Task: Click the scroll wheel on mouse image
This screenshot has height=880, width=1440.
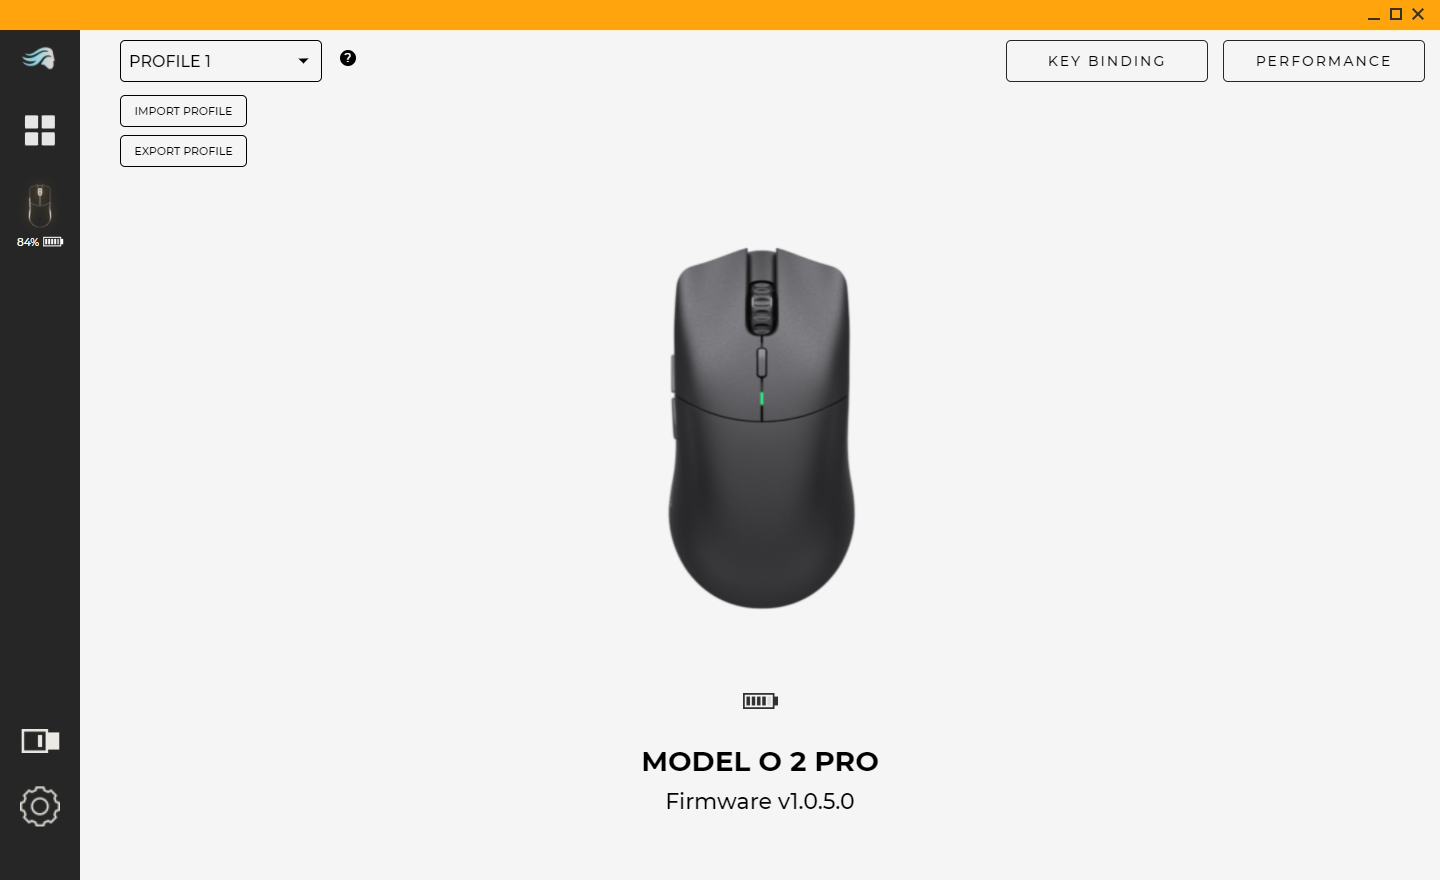Action: (761, 307)
